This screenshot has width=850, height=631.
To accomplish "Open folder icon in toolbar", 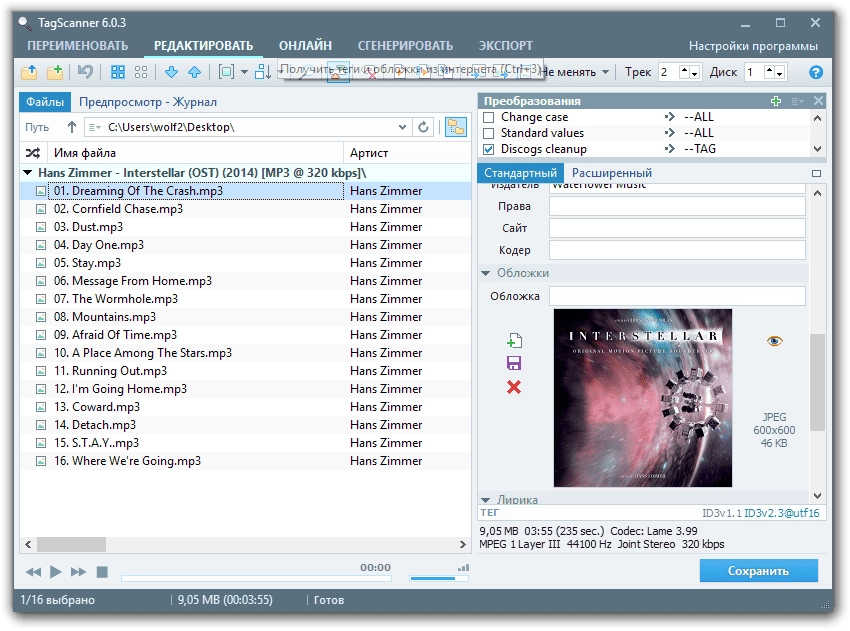I will (x=29, y=72).
